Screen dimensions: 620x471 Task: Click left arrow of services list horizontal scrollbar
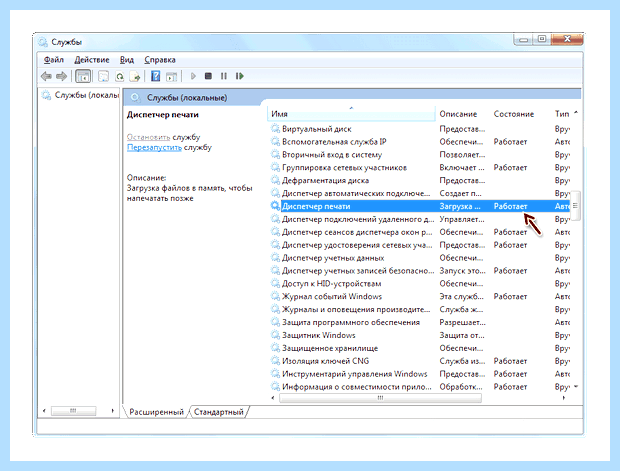(273, 398)
